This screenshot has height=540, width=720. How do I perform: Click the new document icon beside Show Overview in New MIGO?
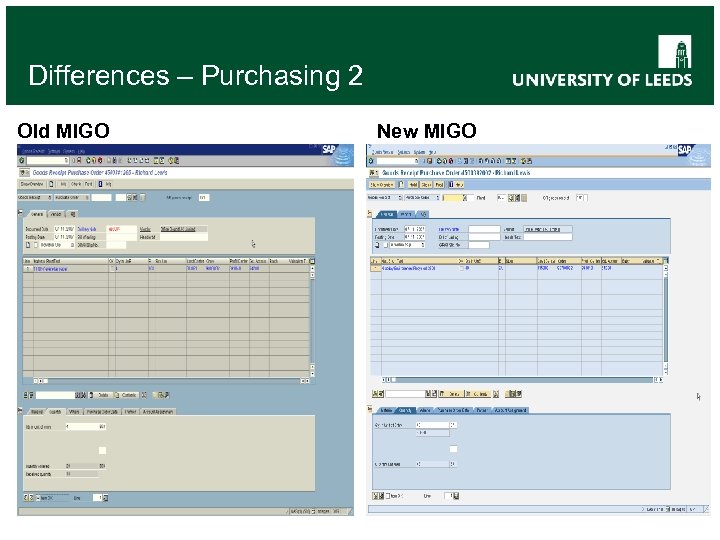point(401,185)
